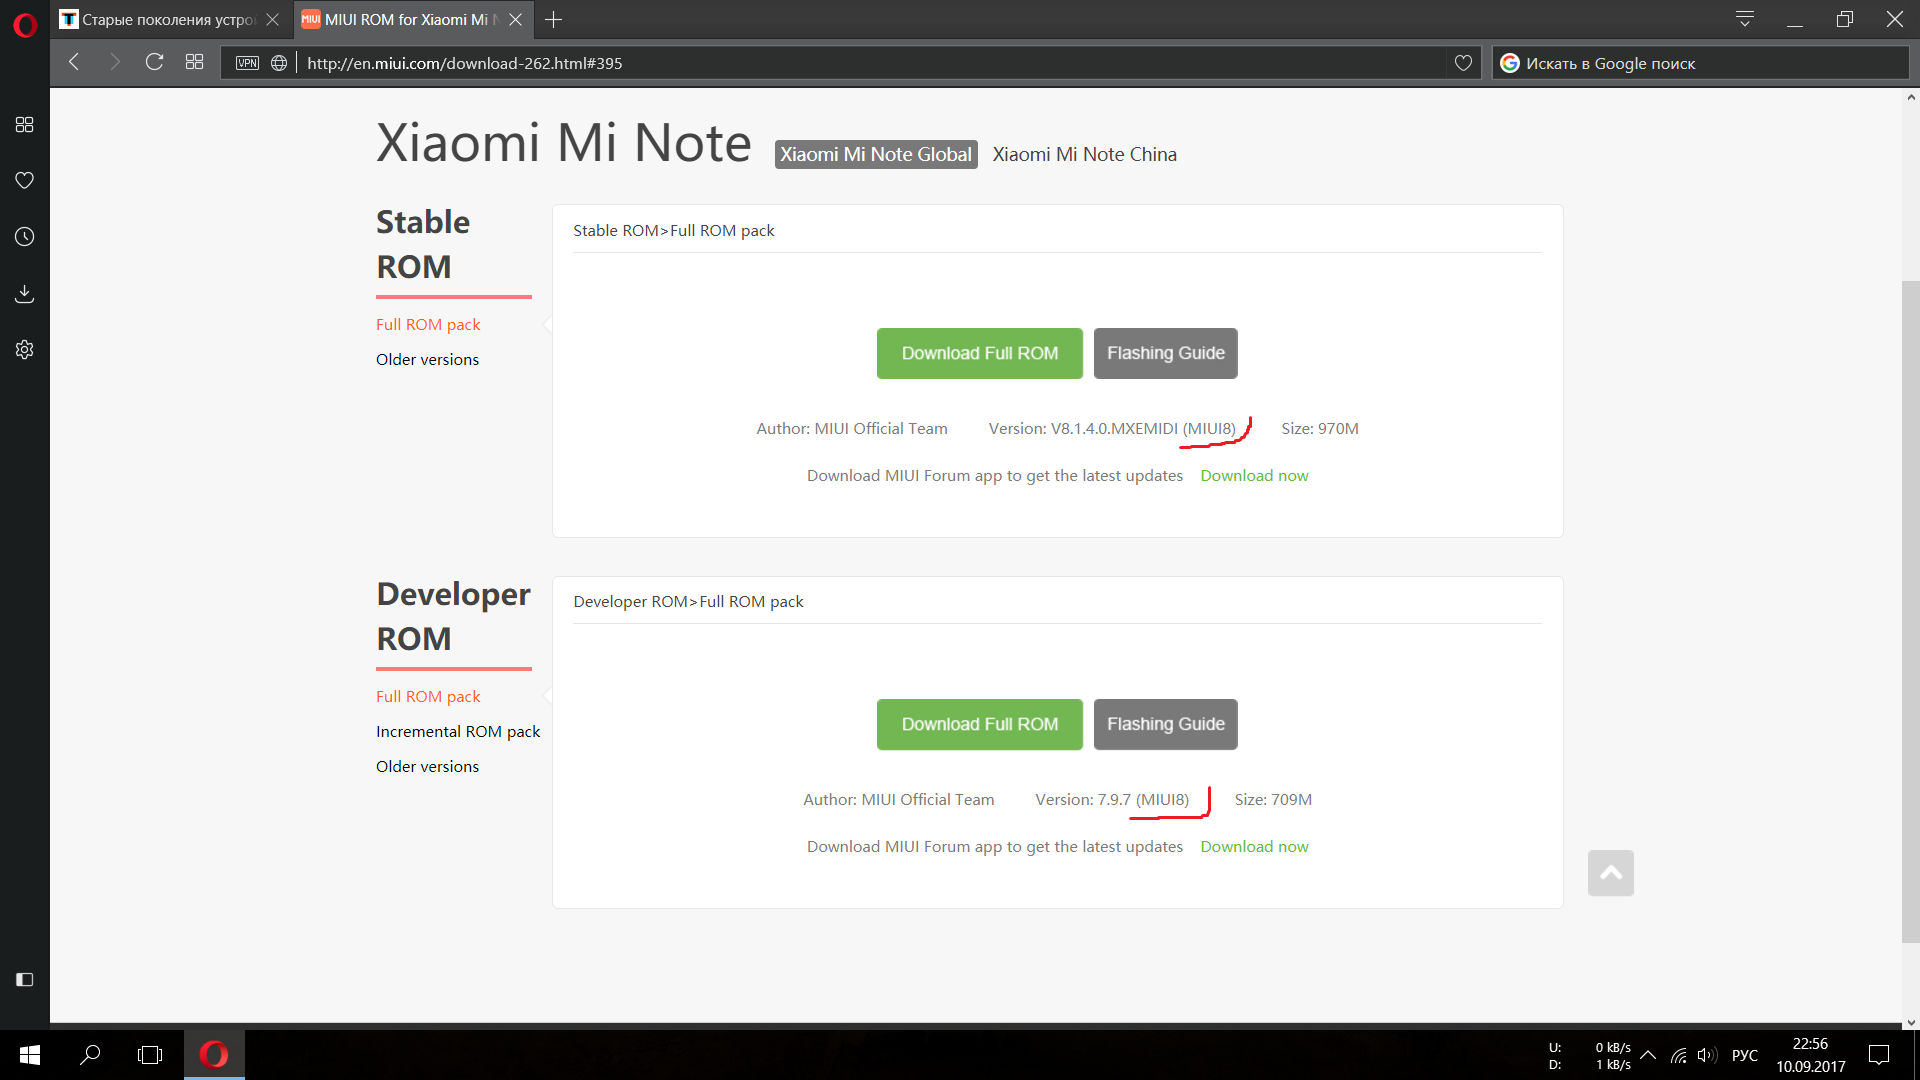1920x1080 pixels.
Task: Switch input language РУС
Action: [1745, 1055]
